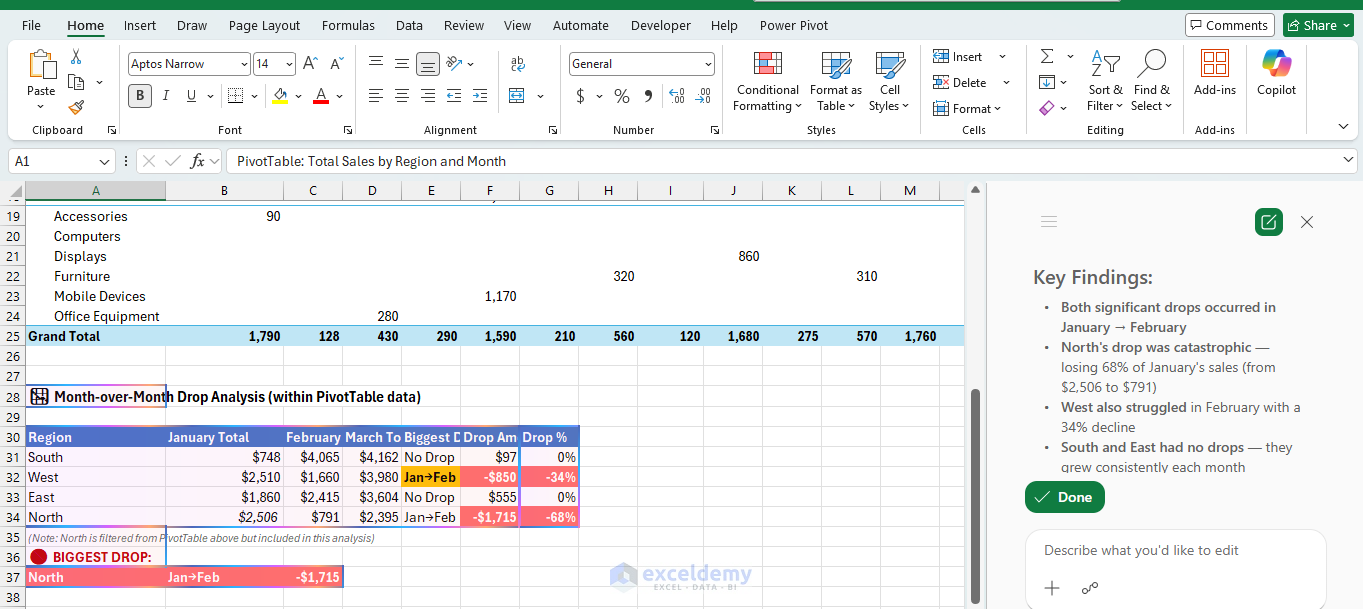Switch to the Data tab
Viewport: 1363px width, 609px height.
[x=409, y=25]
